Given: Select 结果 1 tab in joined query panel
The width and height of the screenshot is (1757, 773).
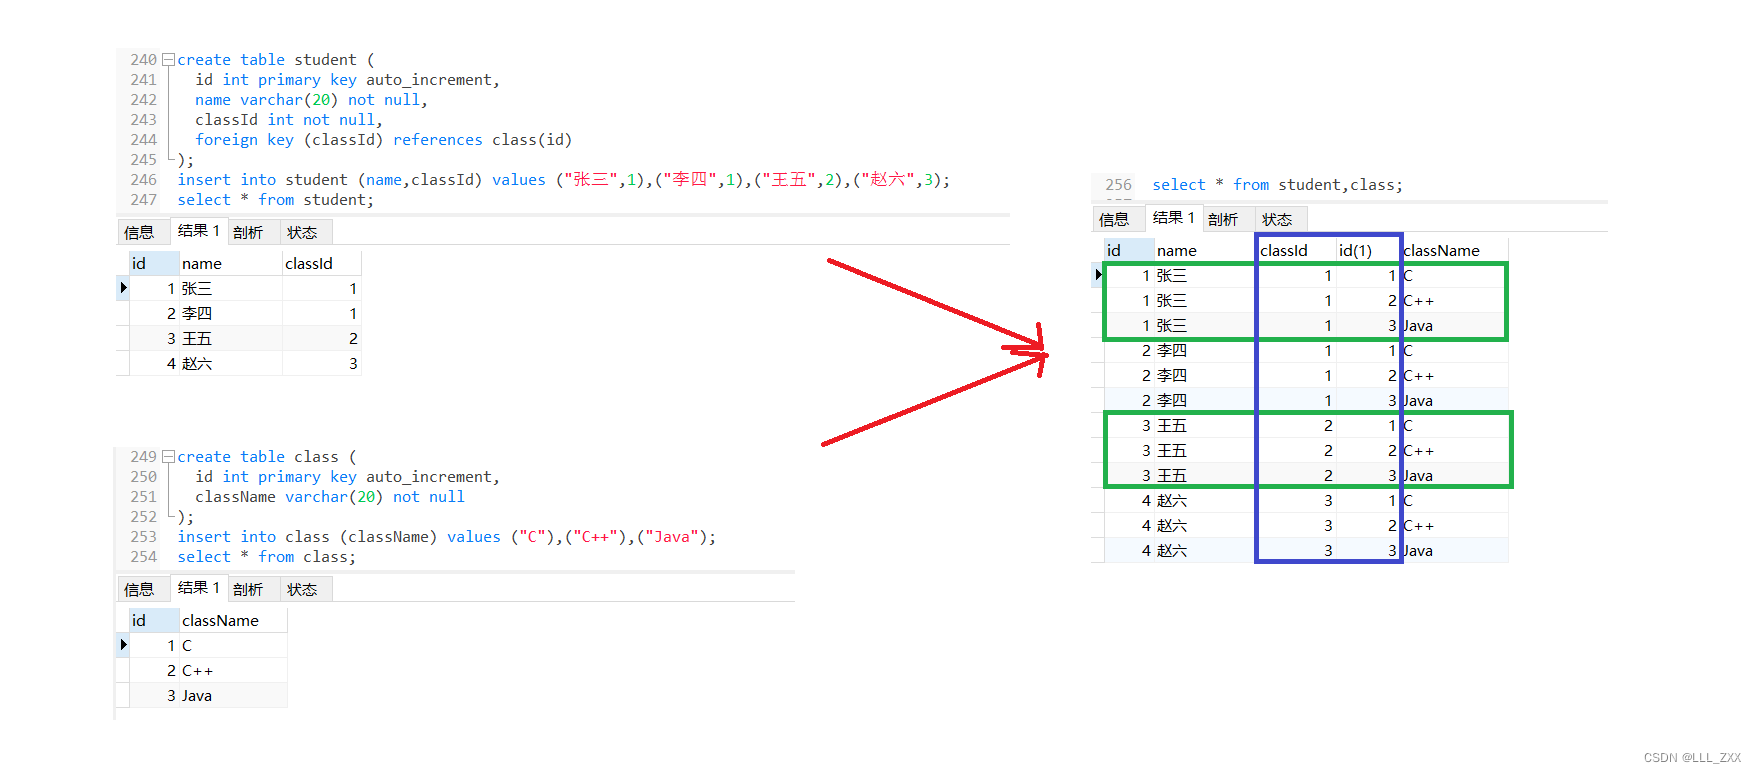Looking at the screenshot, I should 1173,218.
